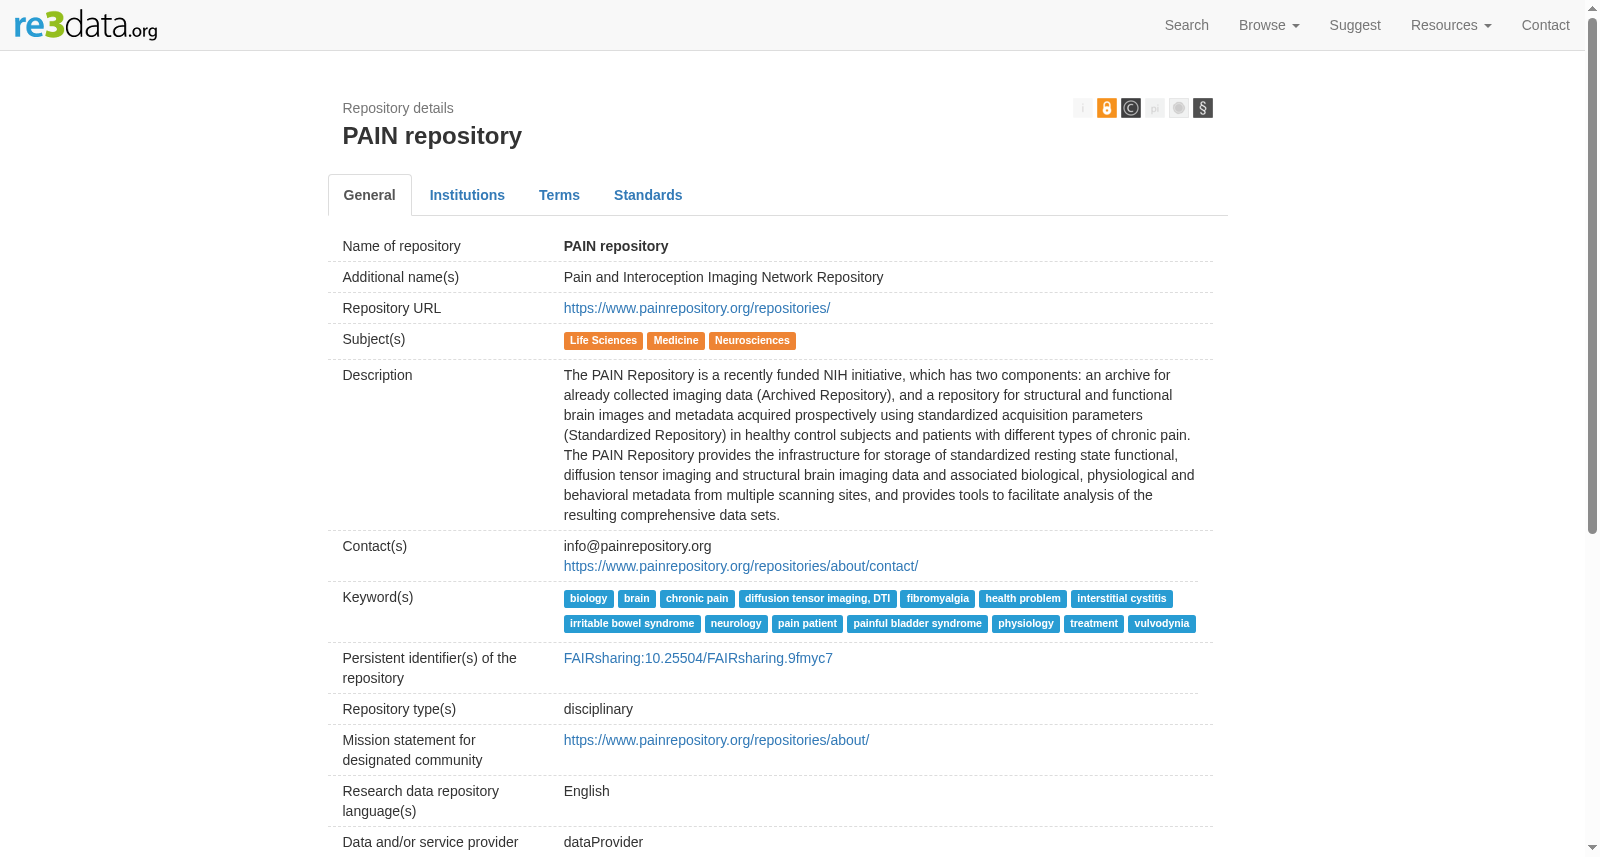
Task: Select the General tab
Action: click(370, 195)
